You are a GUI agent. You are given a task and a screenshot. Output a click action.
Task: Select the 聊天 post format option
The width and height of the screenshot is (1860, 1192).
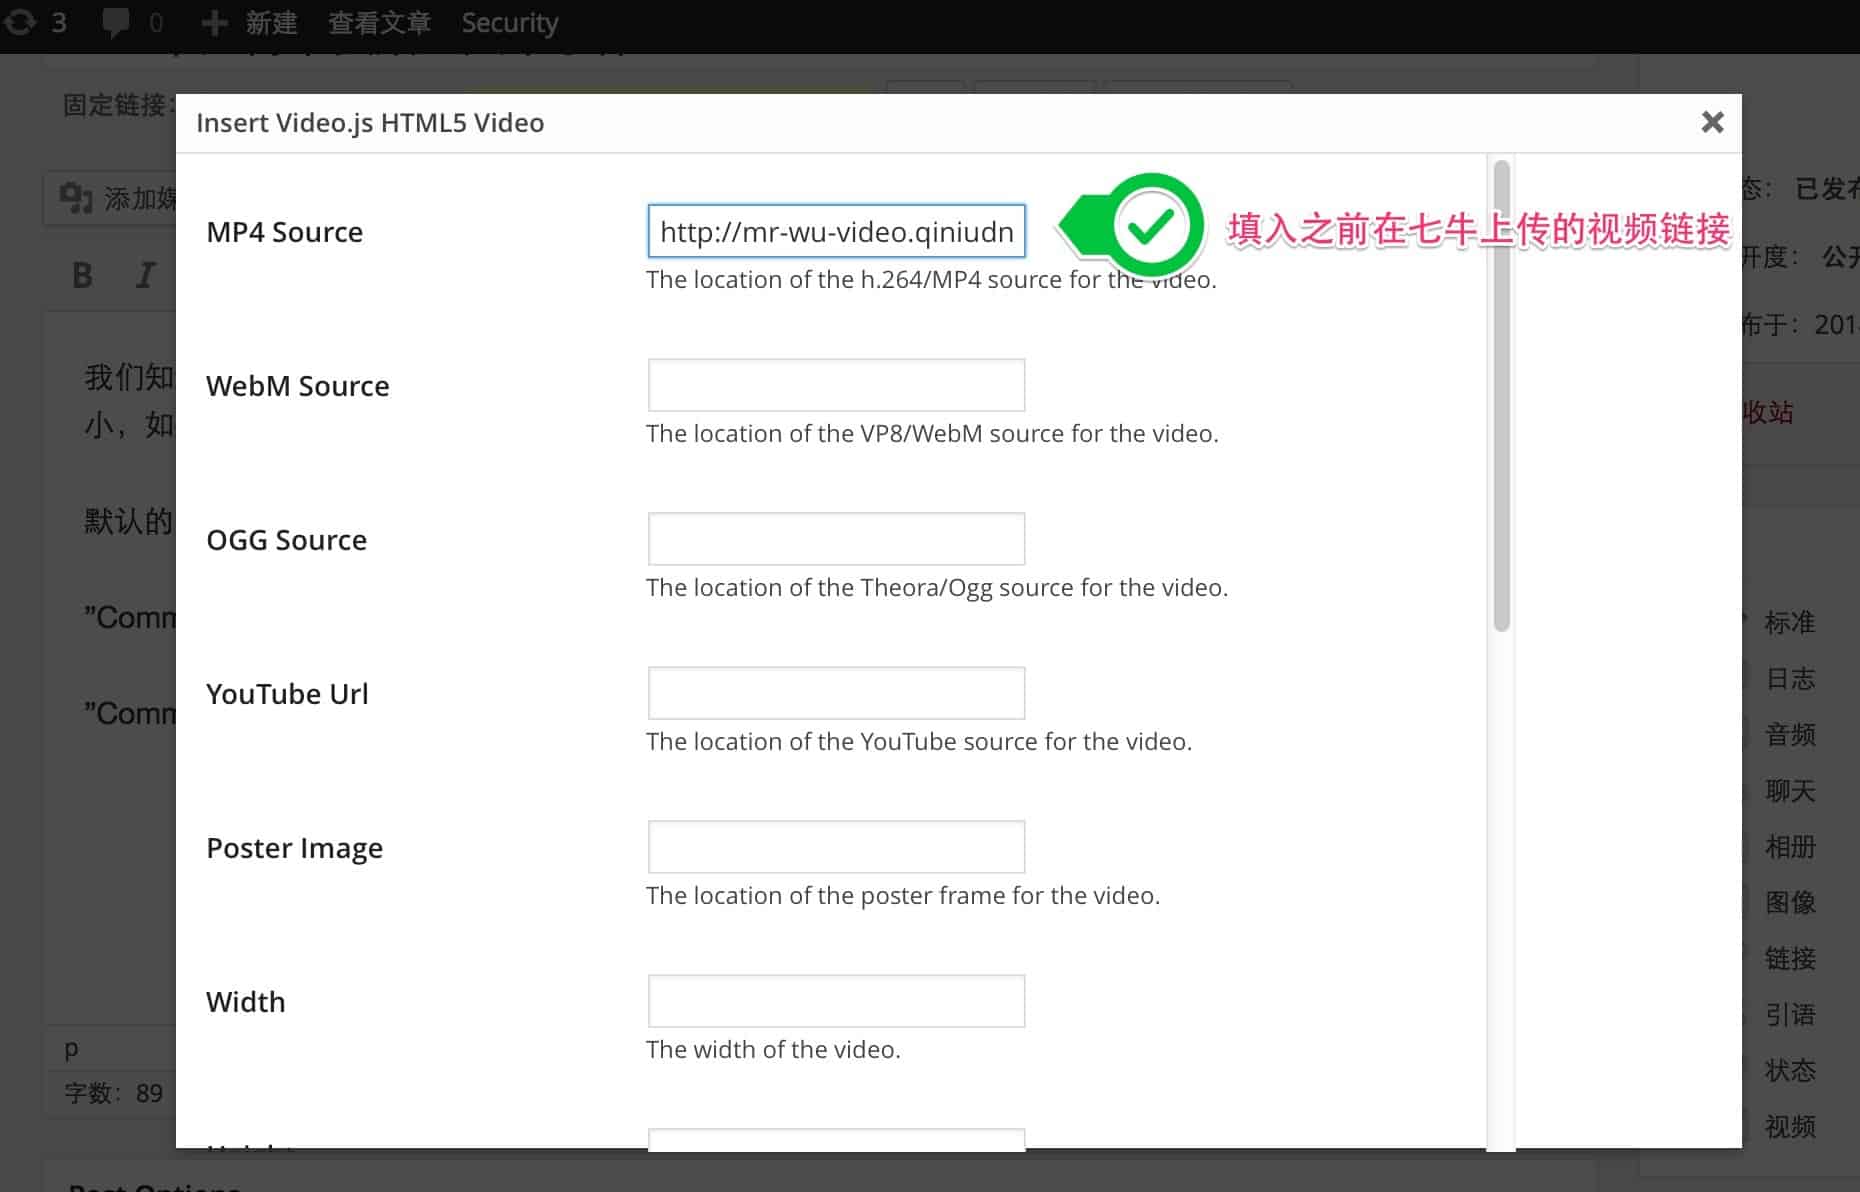1789,790
